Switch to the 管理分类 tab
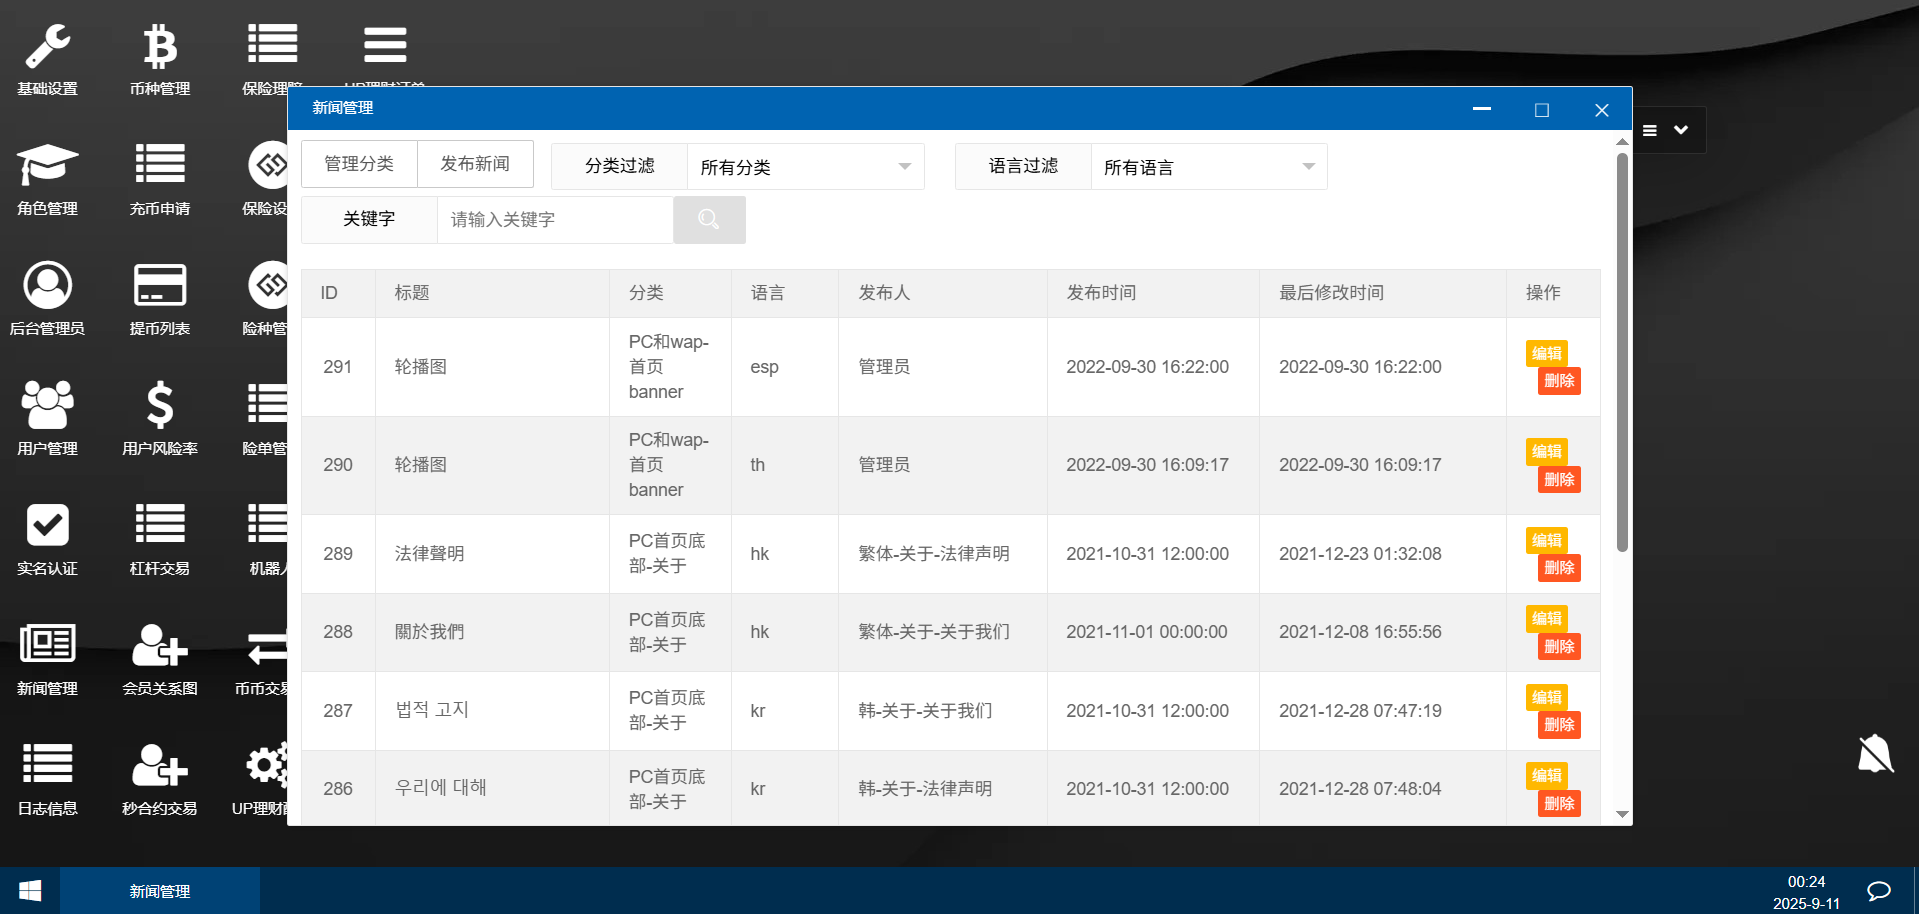Image resolution: width=1919 pixels, height=914 pixels. pyautogui.click(x=359, y=164)
